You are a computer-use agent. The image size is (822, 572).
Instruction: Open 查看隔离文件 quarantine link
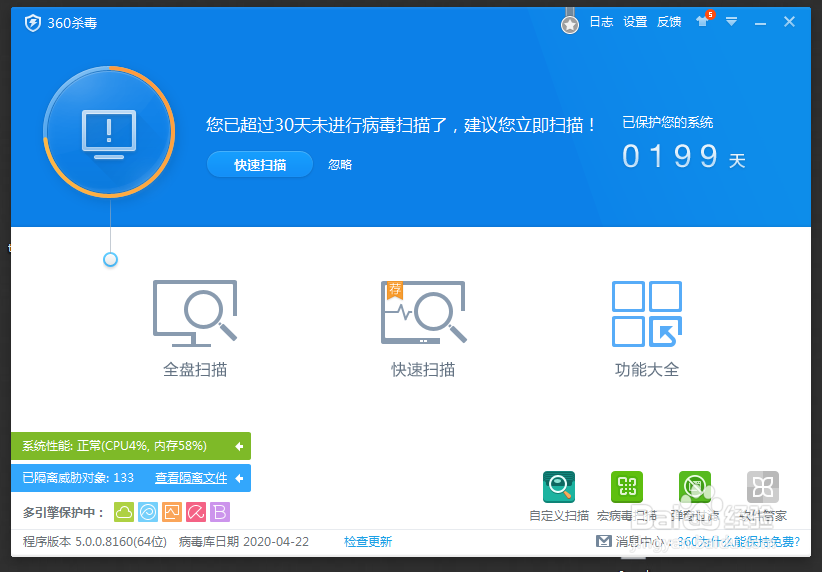click(191, 478)
